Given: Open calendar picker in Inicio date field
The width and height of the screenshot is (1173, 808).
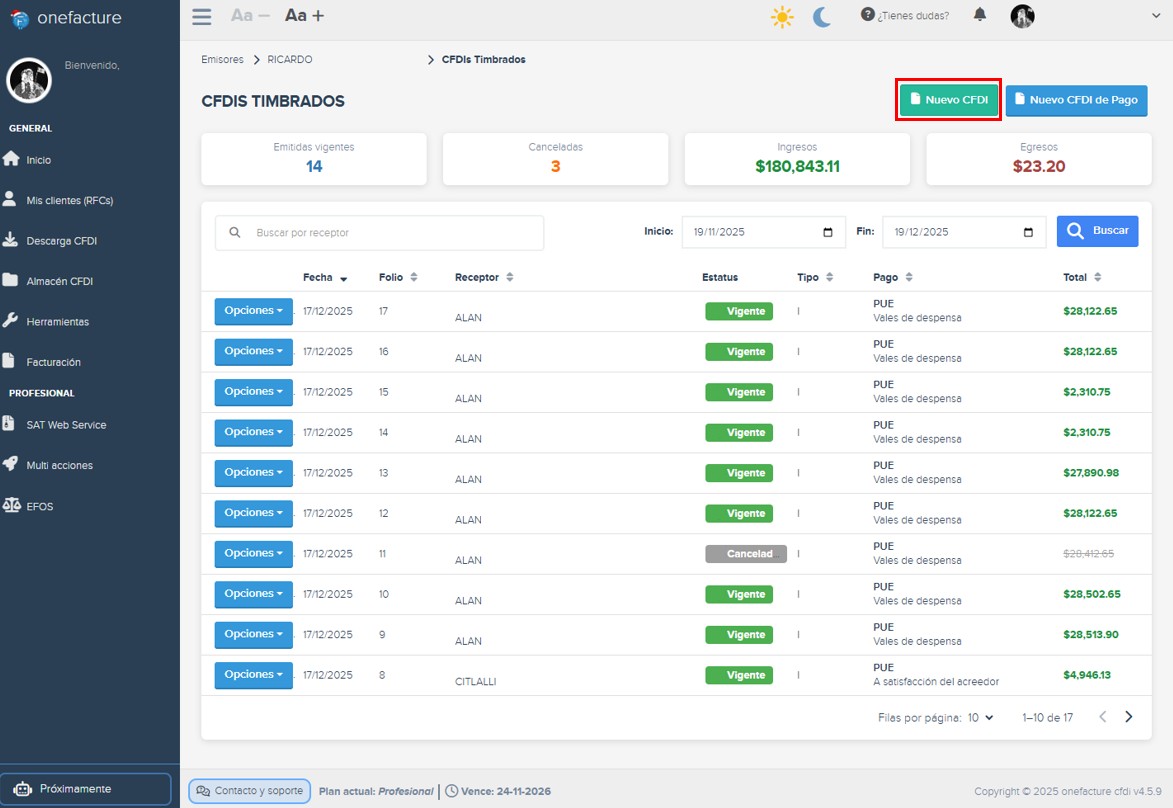Looking at the screenshot, I should coord(828,232).
